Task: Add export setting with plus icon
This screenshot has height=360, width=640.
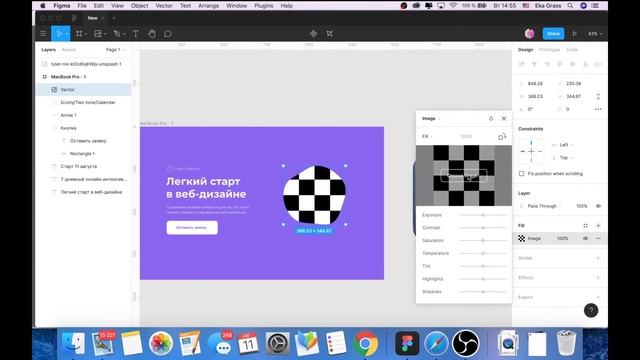Action: [x=598, y=297]
